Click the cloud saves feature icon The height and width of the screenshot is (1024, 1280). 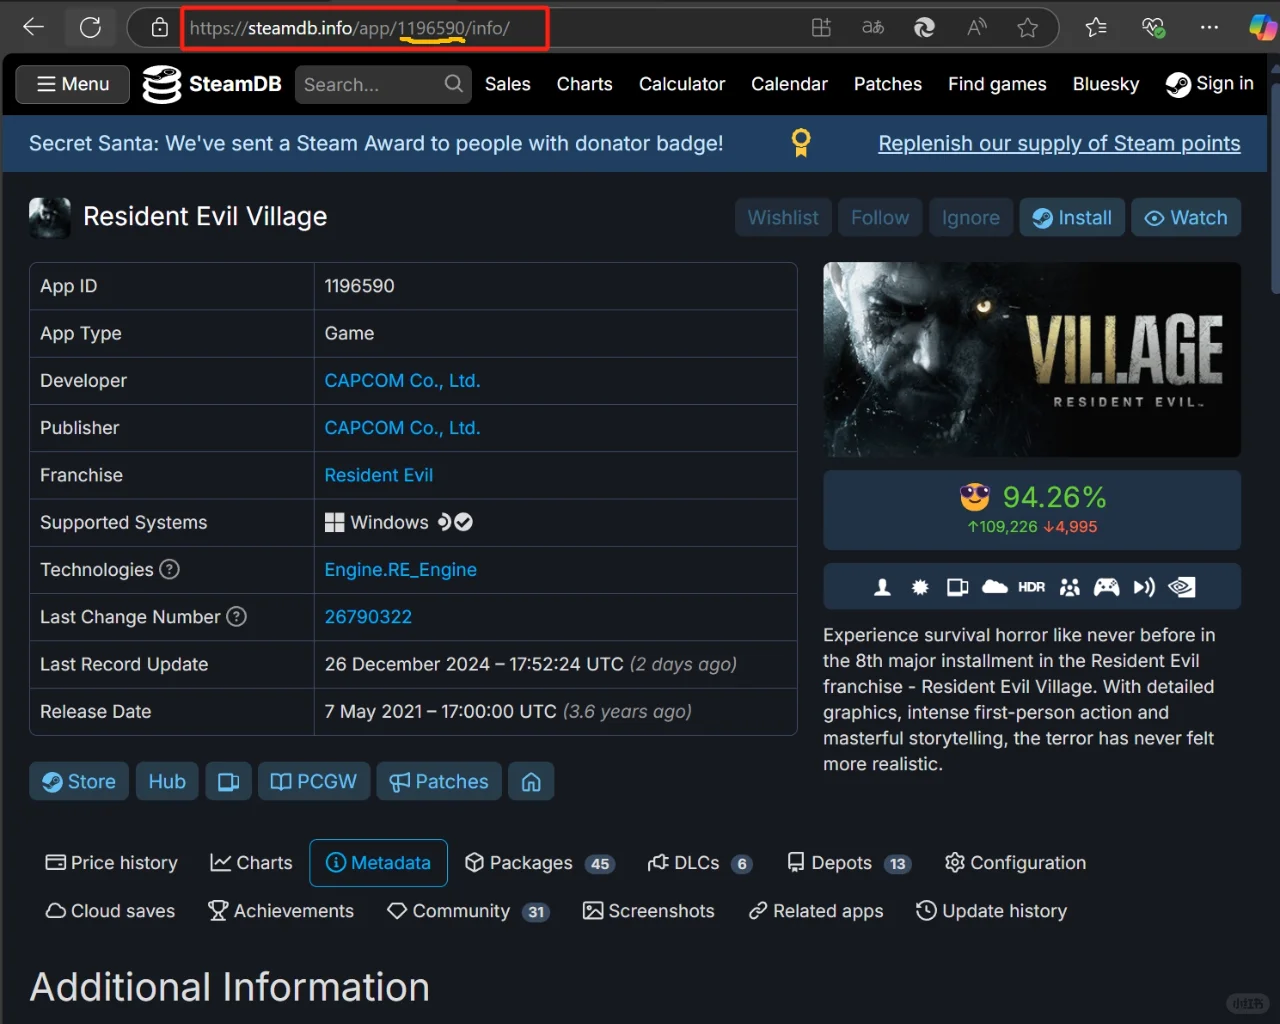tap(995, 587)
